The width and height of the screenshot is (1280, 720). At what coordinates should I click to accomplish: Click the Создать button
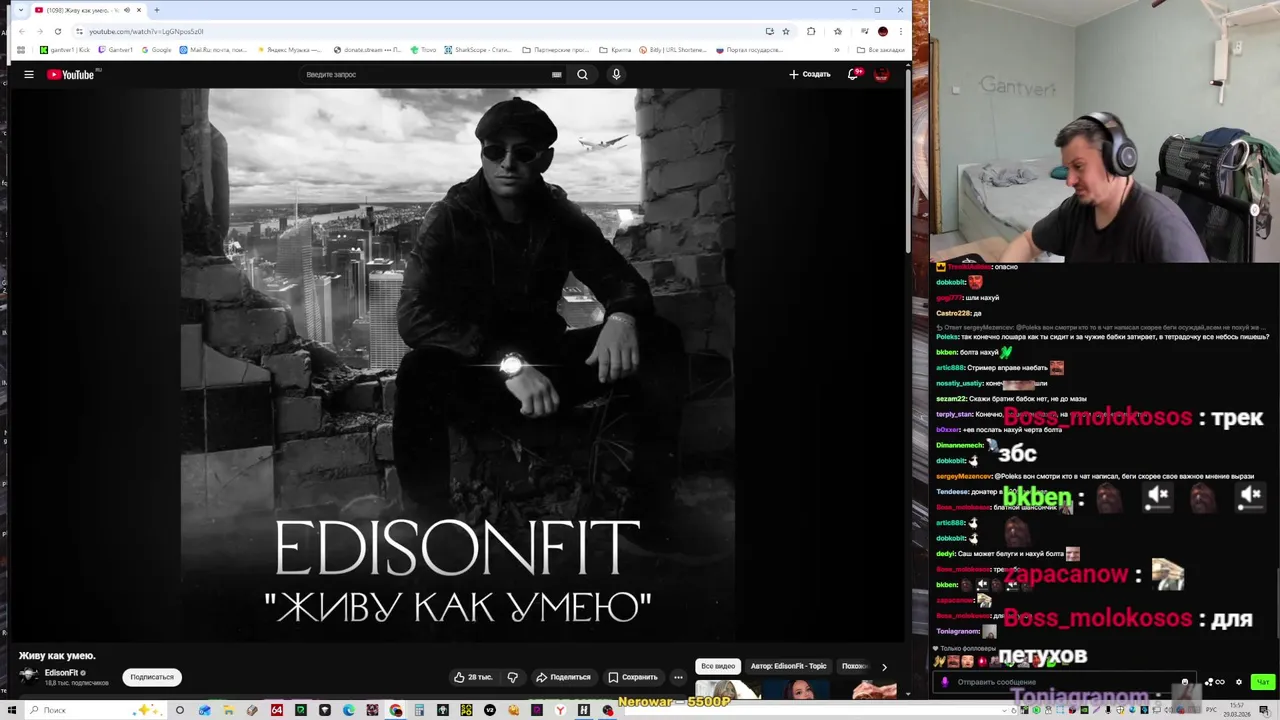pyautogui.click(x=809, y=74)
